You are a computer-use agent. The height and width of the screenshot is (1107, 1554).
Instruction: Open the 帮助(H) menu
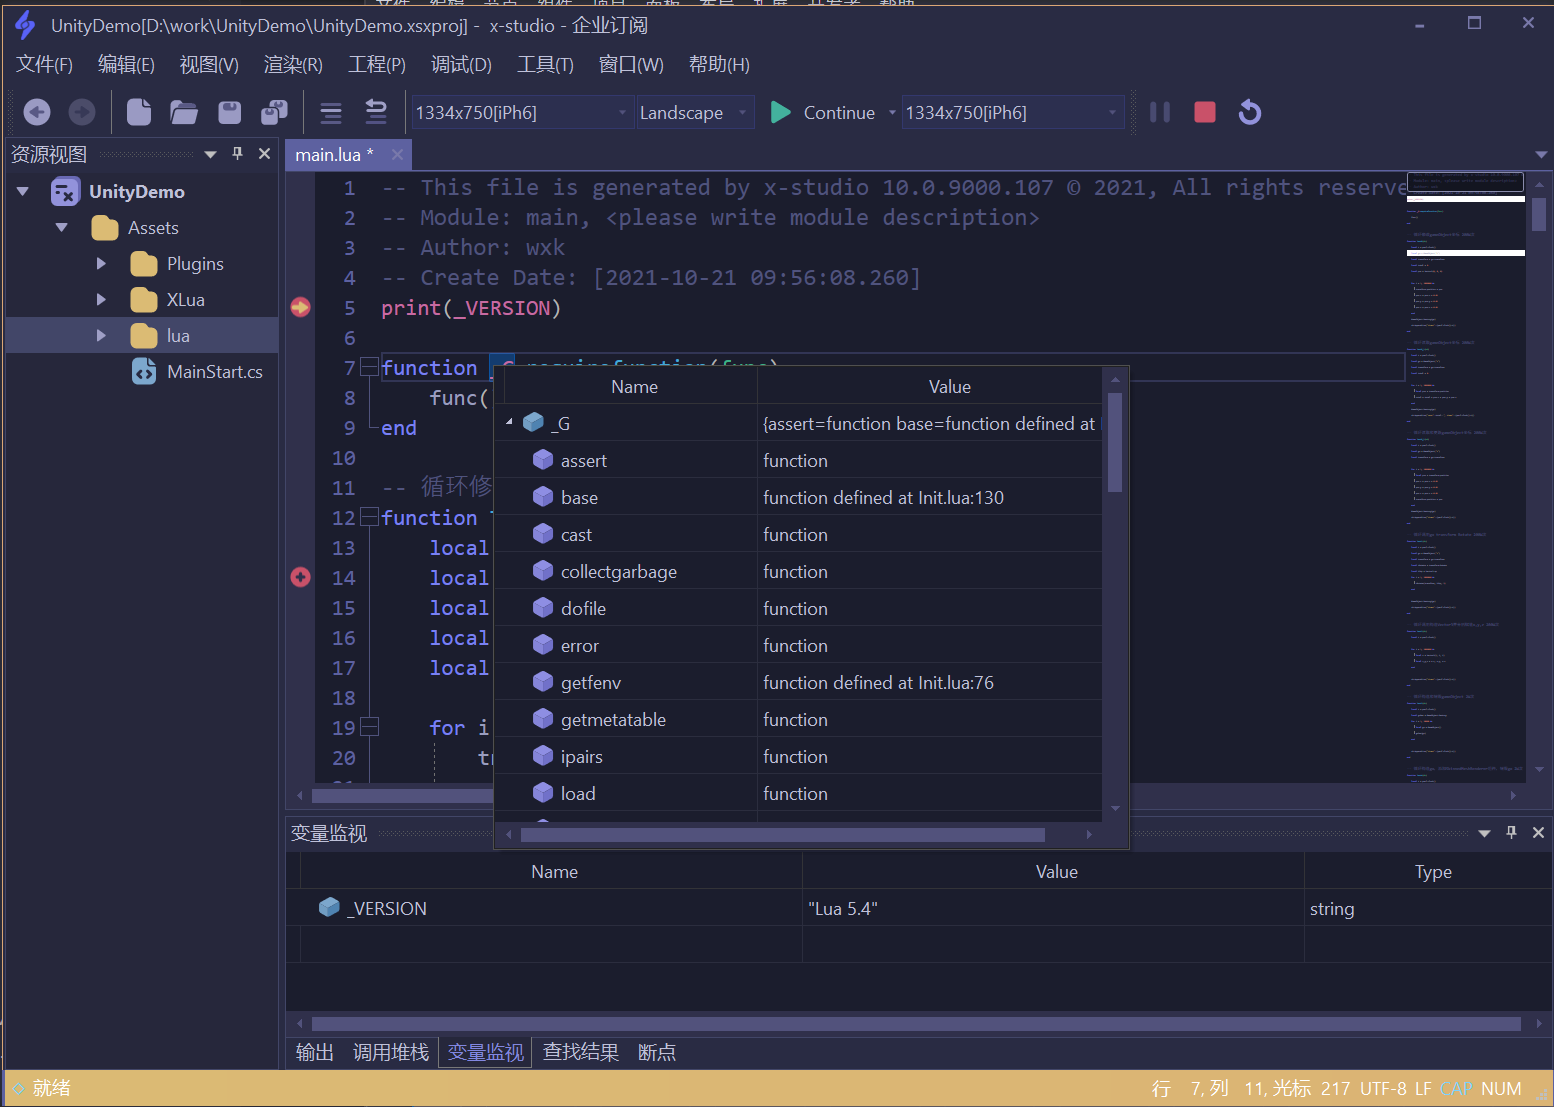(719, 64)
